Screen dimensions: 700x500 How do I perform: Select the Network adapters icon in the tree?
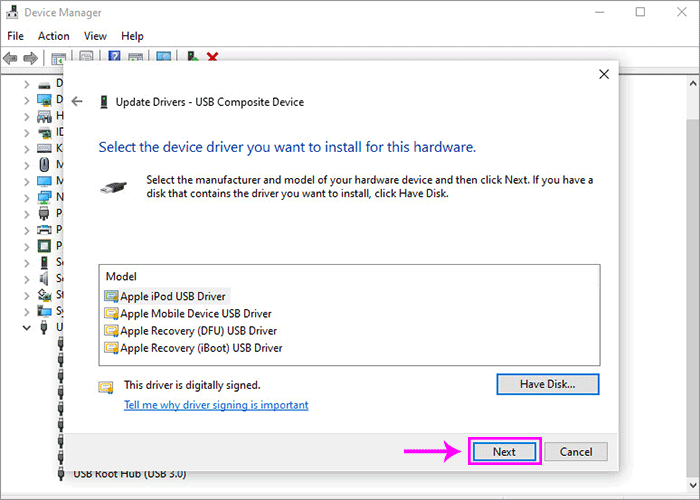(x=44, y=197)
